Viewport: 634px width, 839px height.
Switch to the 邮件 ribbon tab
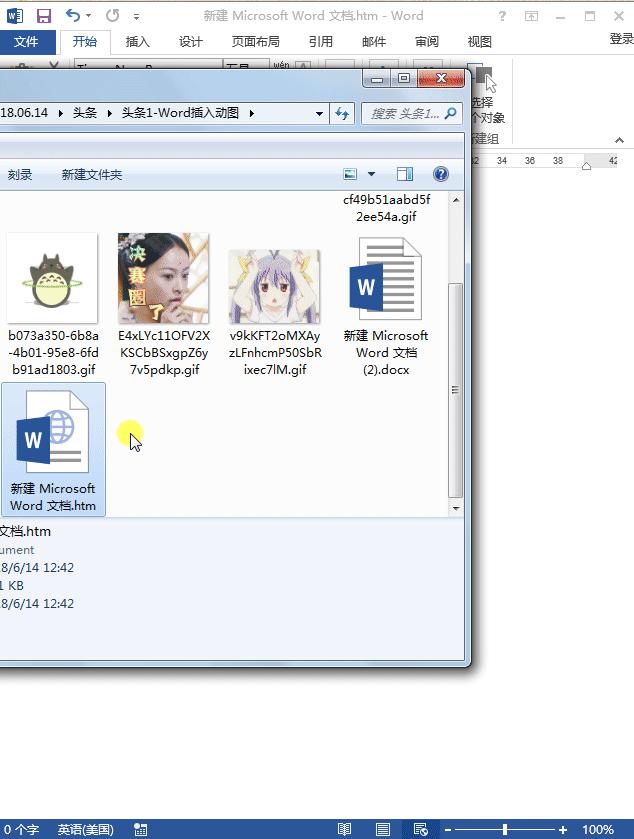pyautogui.click(x=373, y=42)
